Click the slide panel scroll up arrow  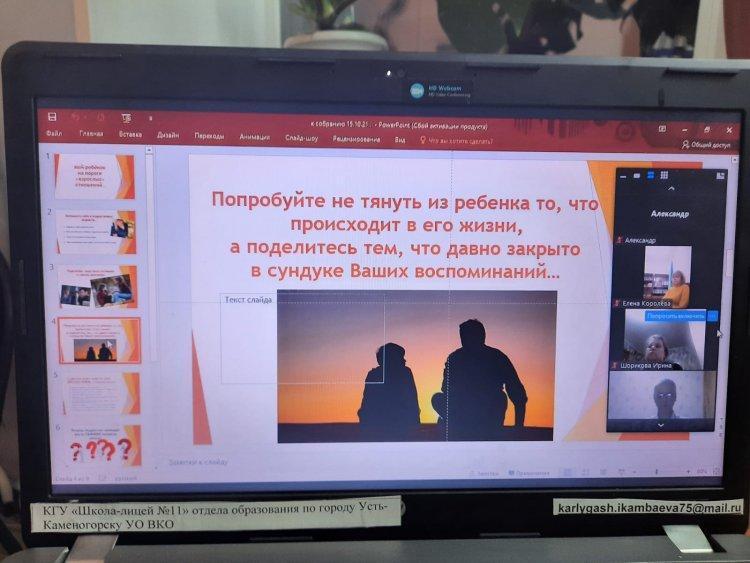tap(149, 150)
